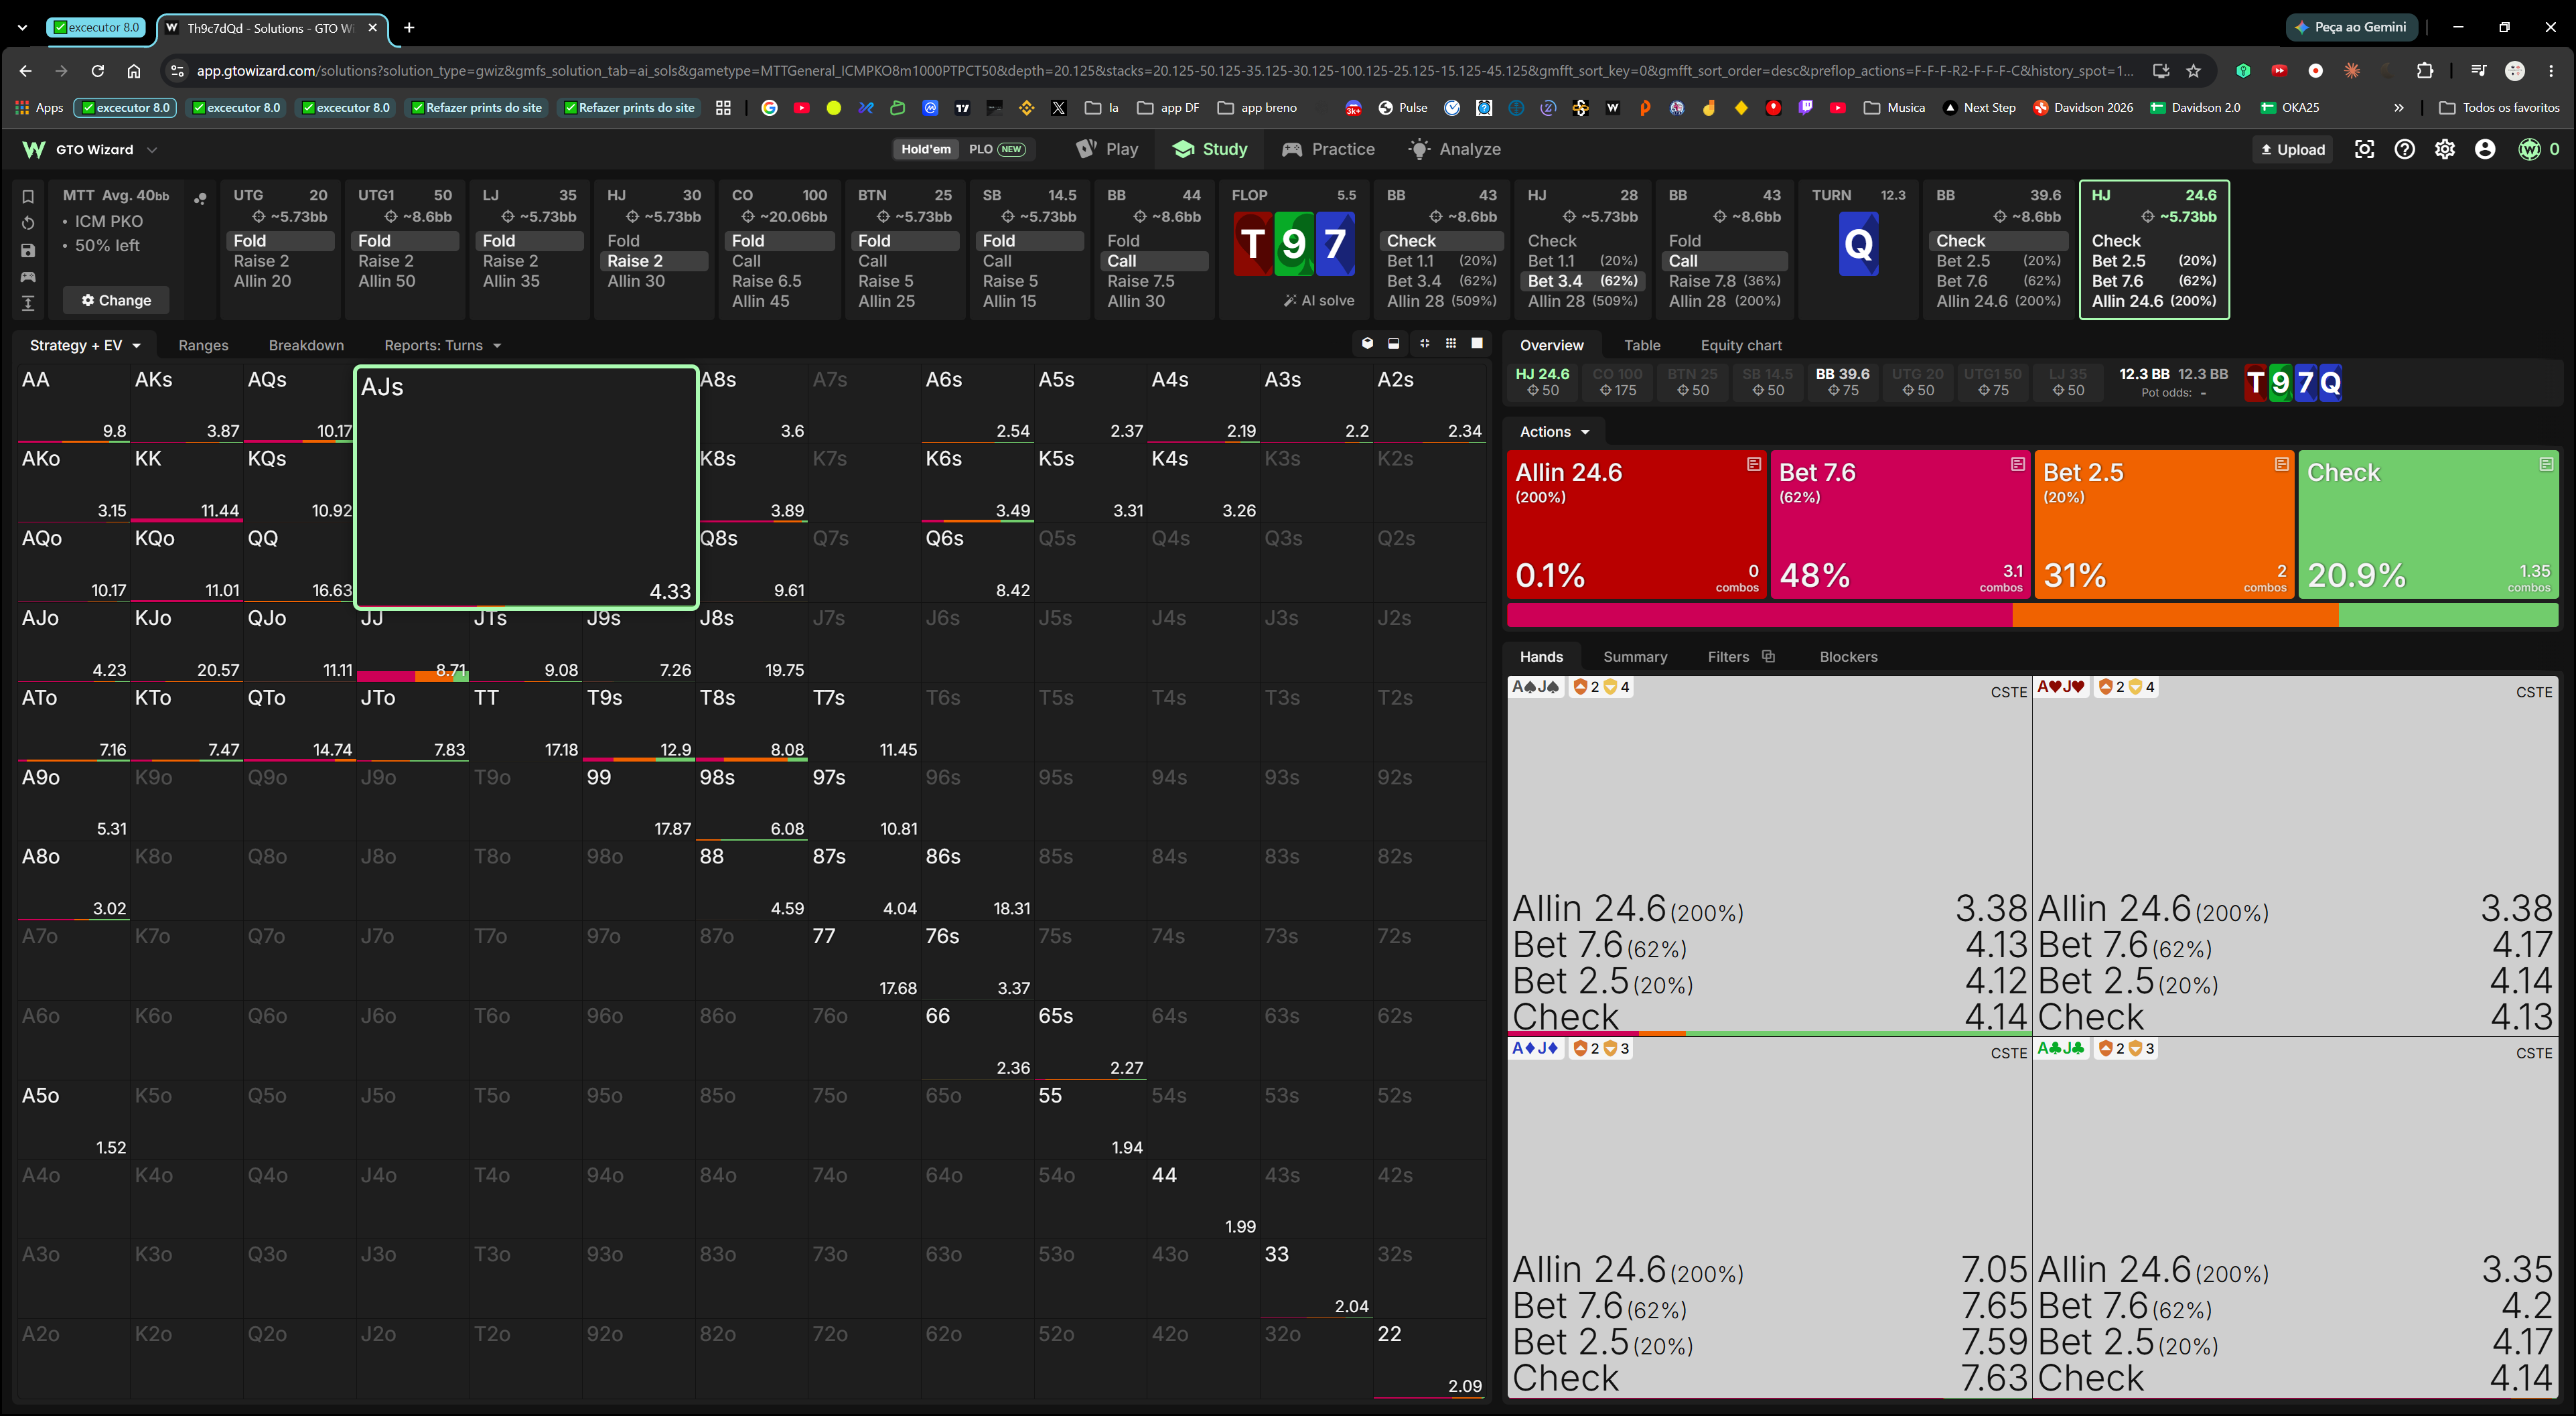Select the Bet 7.6 (62%) action card
The width and height of the screenshot is (2576, 1416).
tap(1899, 524)
